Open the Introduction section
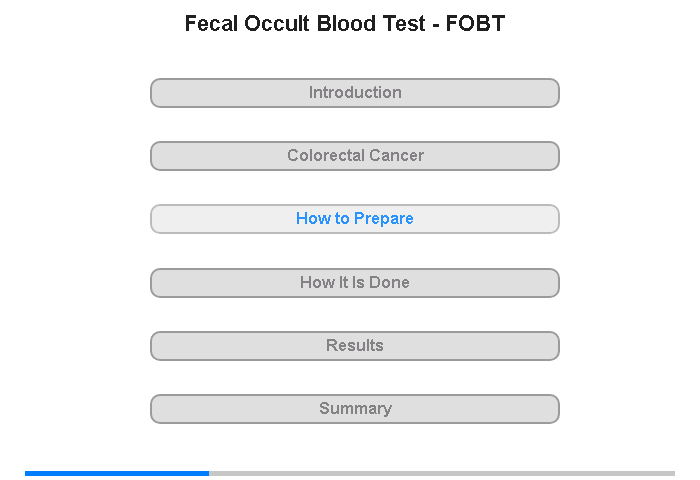700x480 pixels. (354, 93)
